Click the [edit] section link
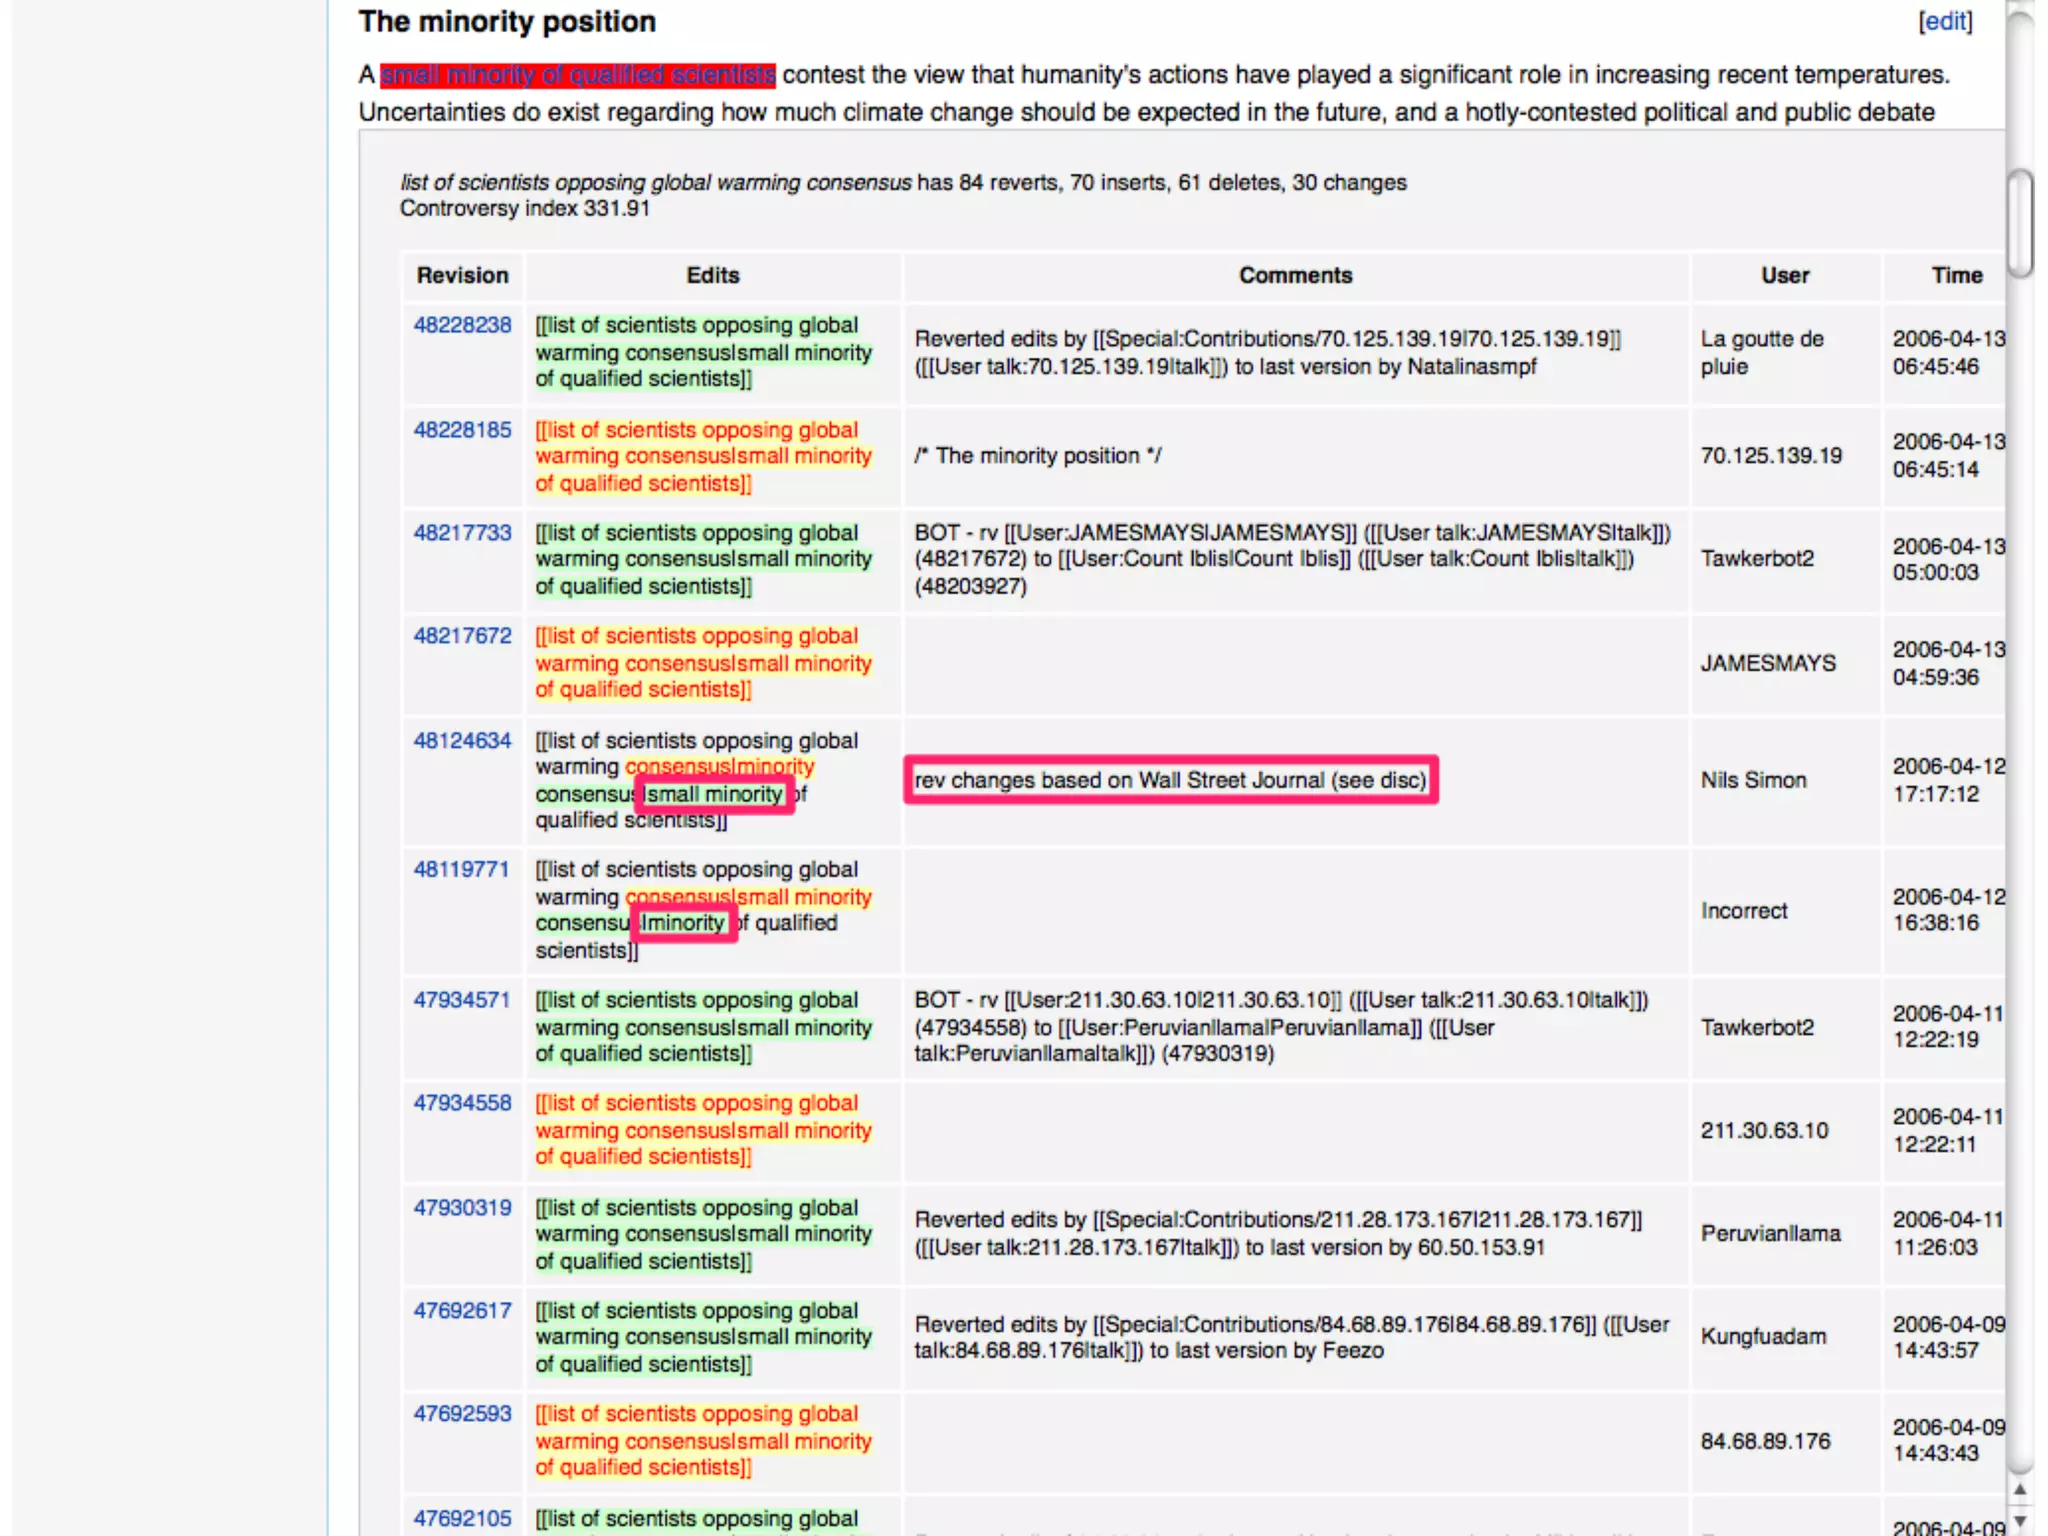 click(x=1944, y=22)
